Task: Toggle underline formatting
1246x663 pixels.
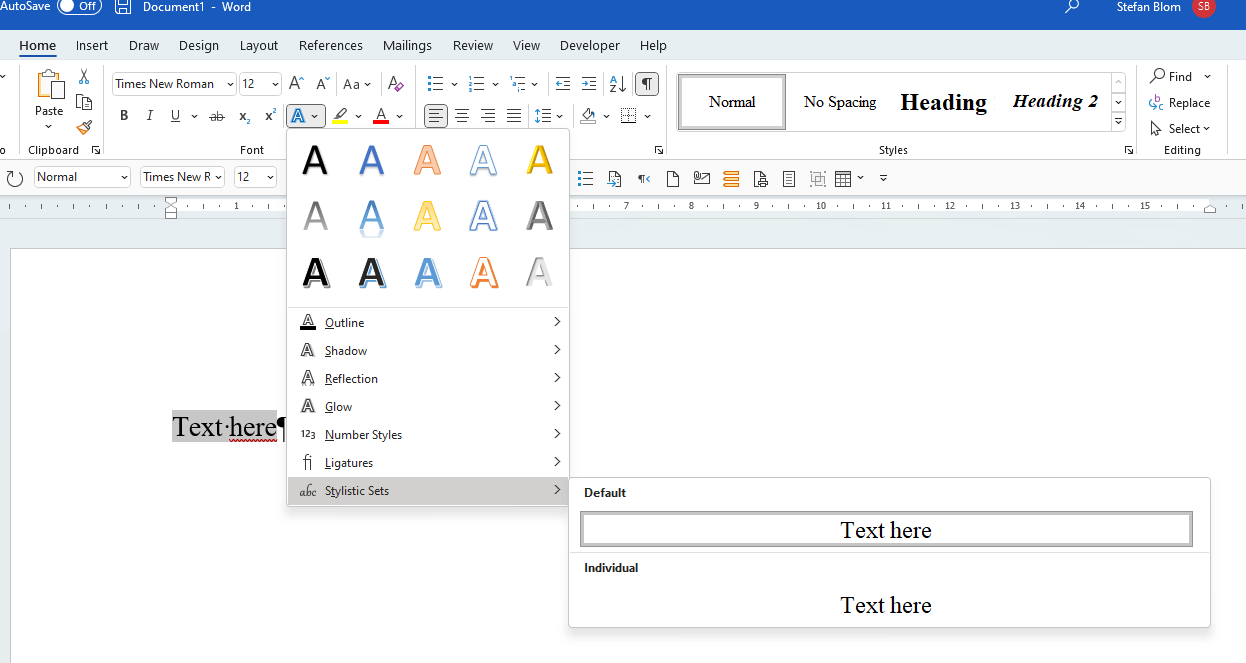Action: (176, 116)
